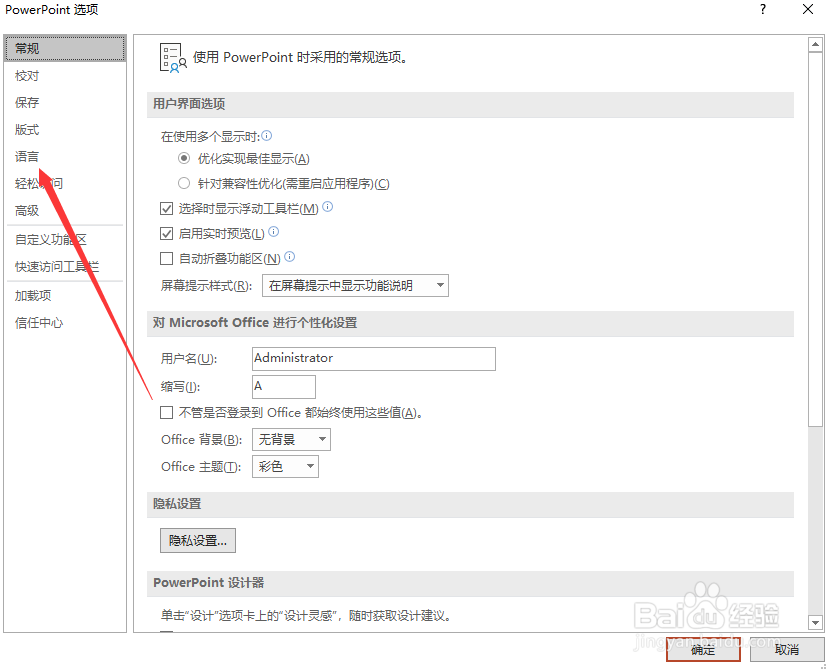Click the 隐私设置 section heading

point(177,504)
